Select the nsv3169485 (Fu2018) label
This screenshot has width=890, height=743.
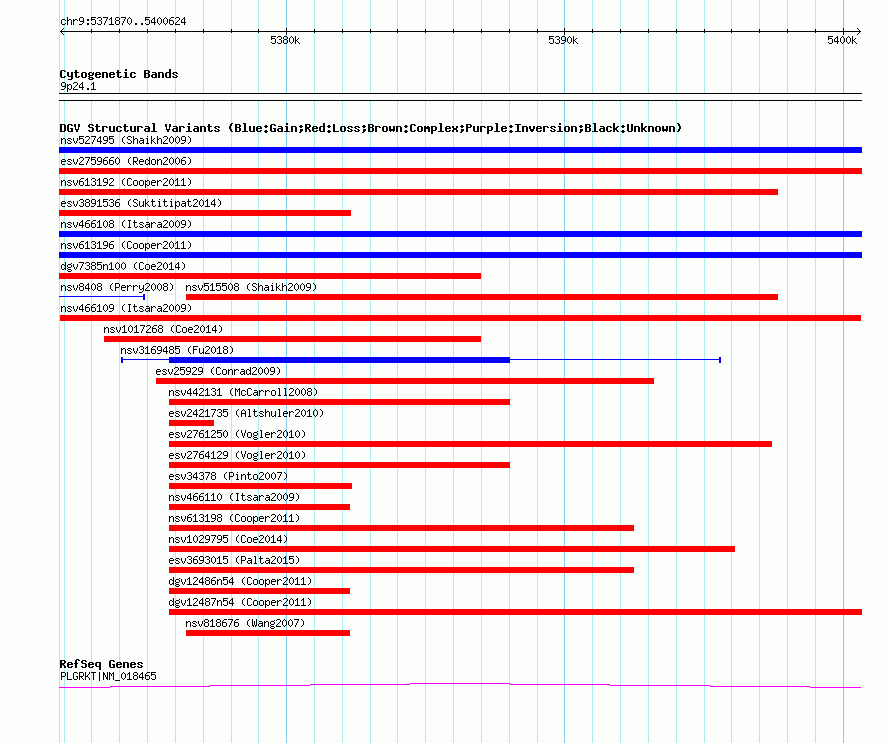coord(177,350)
